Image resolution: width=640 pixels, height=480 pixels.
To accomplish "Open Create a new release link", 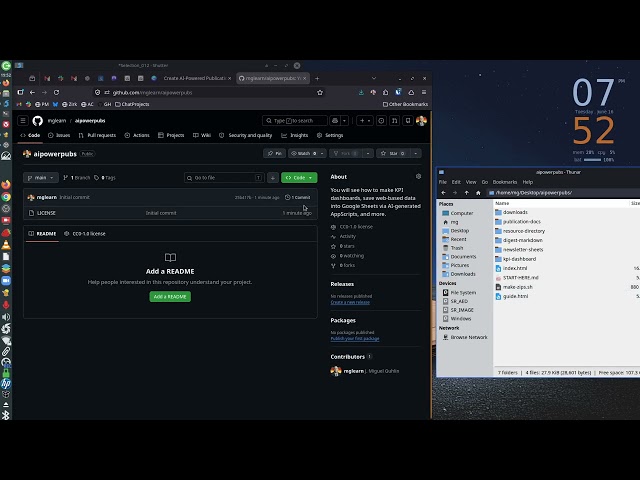I will pyautogui.click(x=350, y=302).
